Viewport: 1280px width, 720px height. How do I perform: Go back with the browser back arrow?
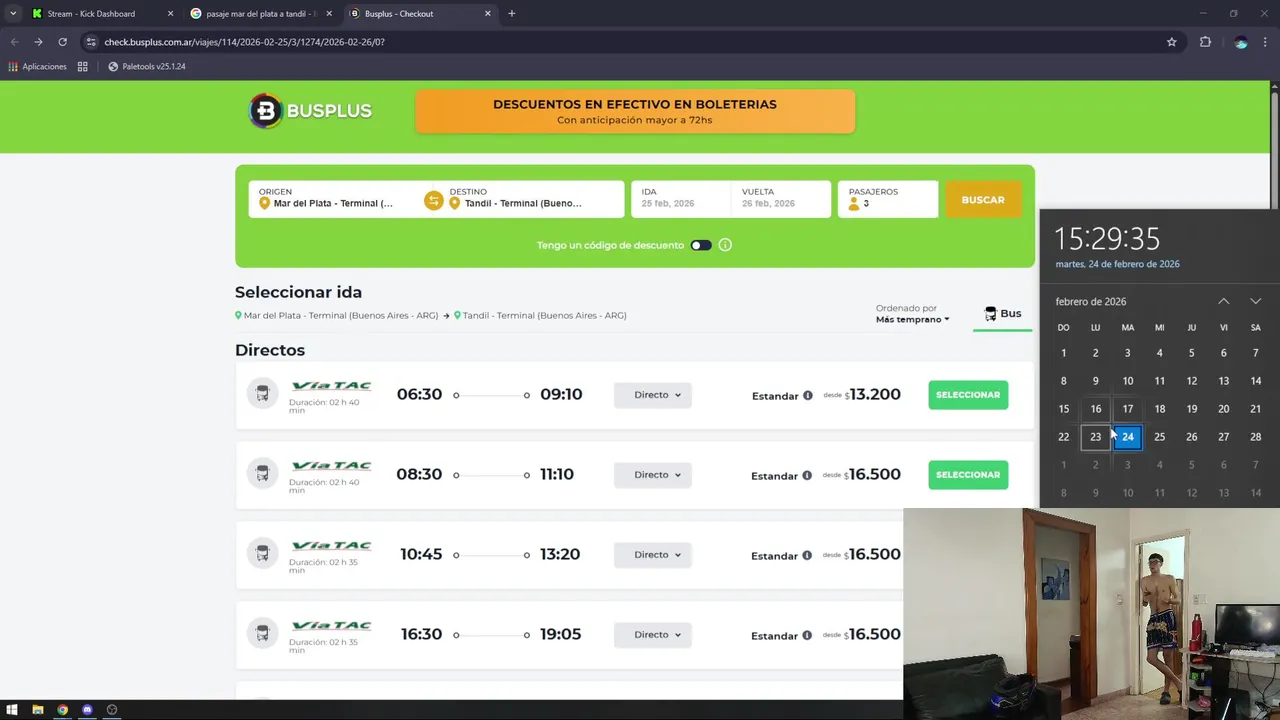tap(14, 42)
